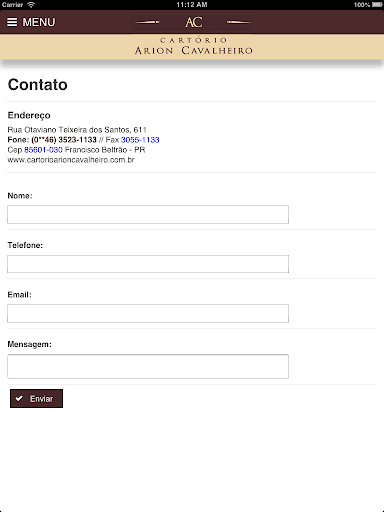This screenshot has height=512, width=384.
Task: Focus the Telefone input field
Action: pos(148,264)
